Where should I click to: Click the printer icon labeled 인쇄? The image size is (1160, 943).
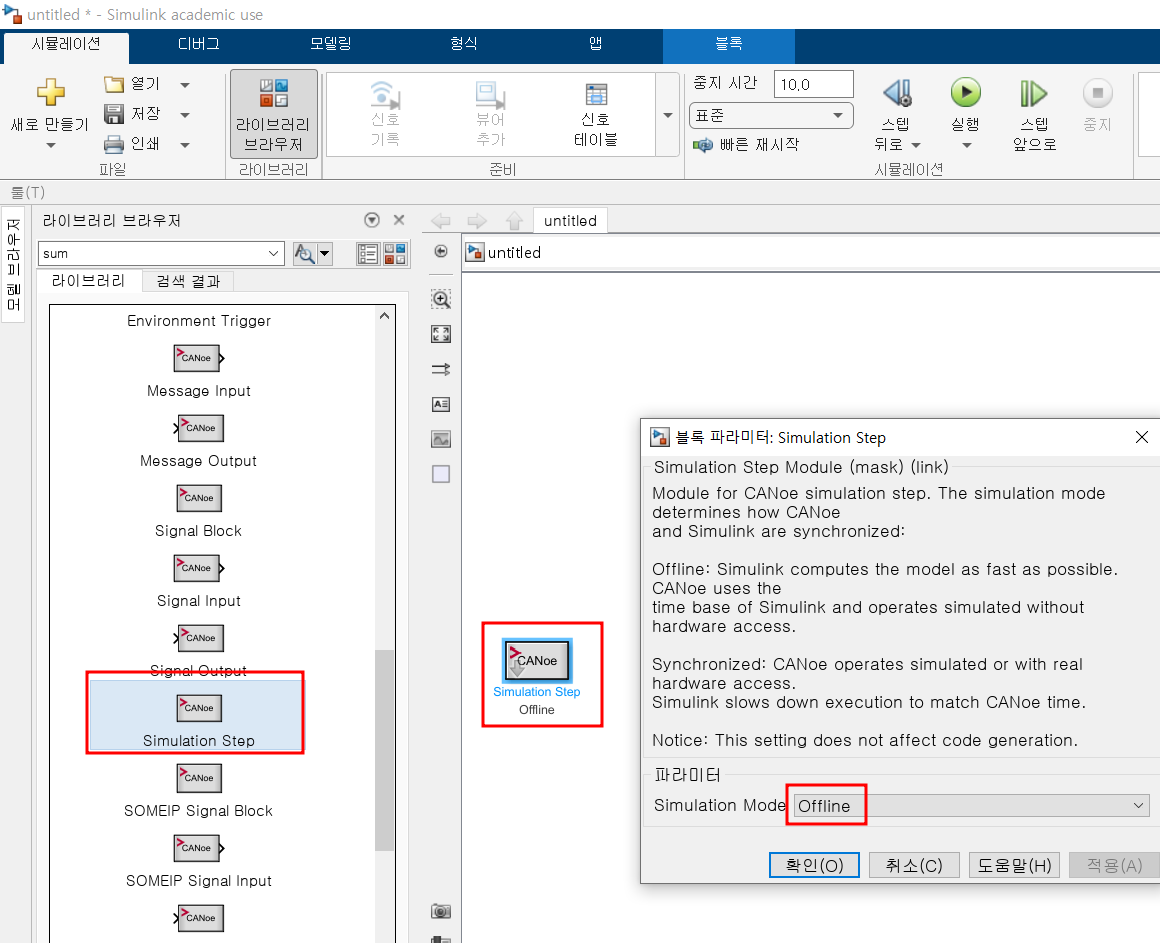pos(114,143)
